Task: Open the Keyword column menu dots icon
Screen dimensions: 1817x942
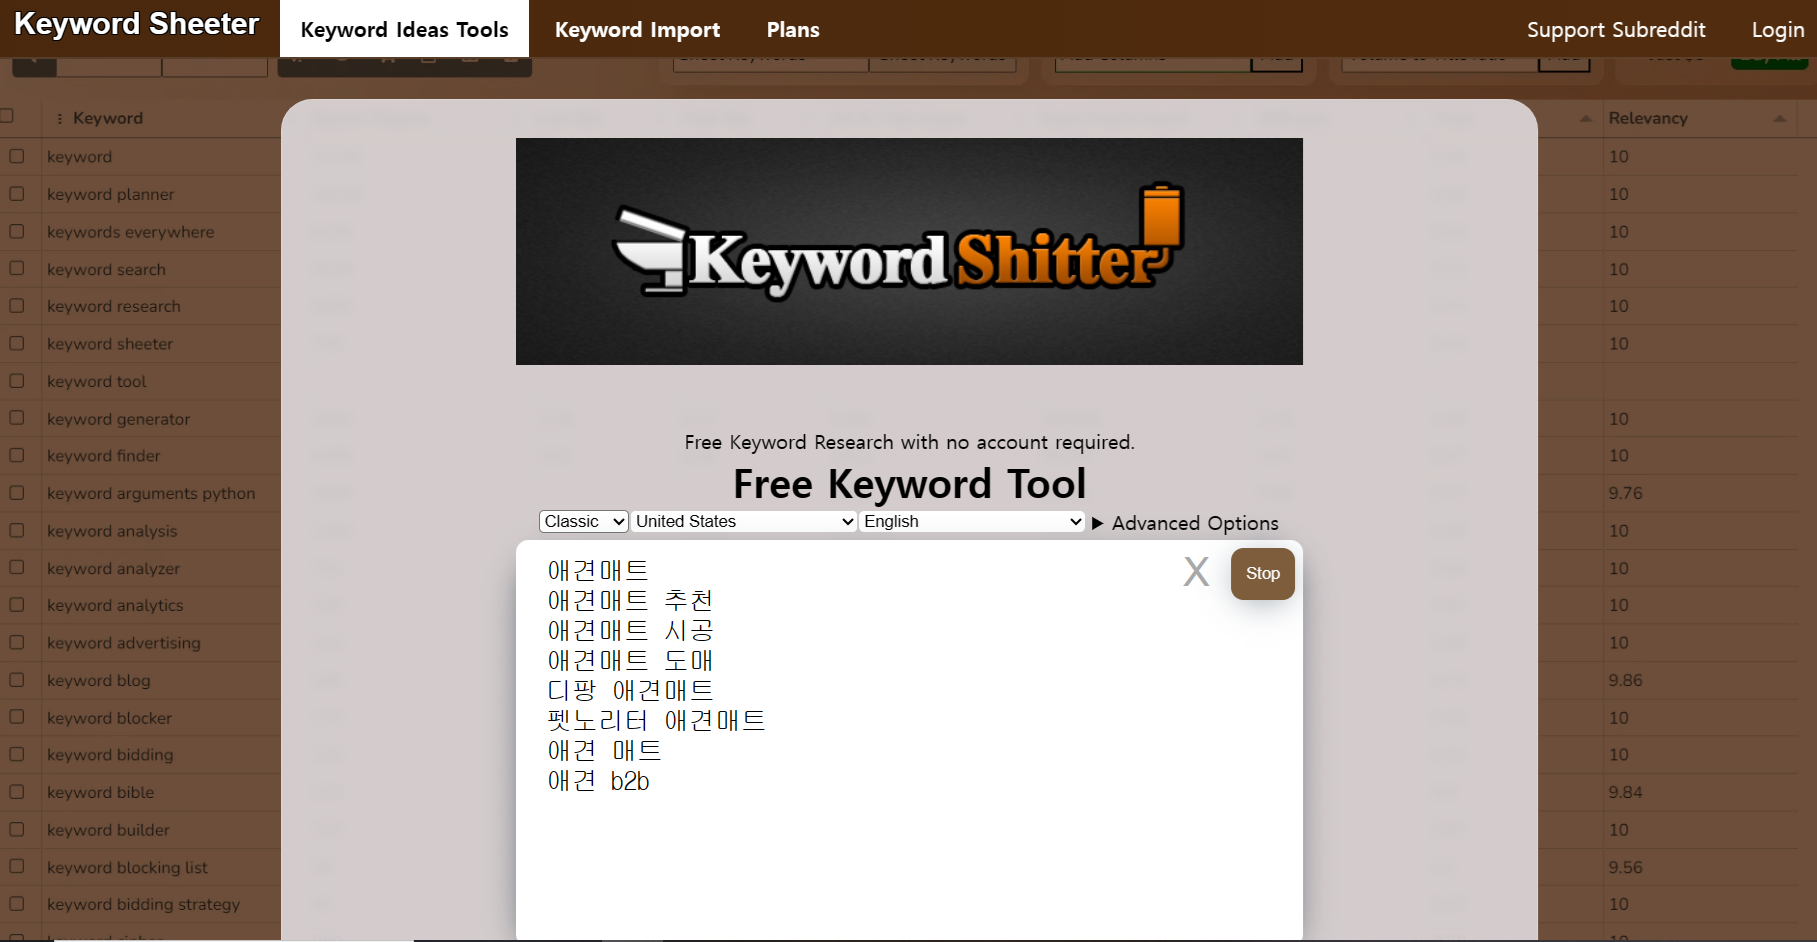Action: [60, 118]
